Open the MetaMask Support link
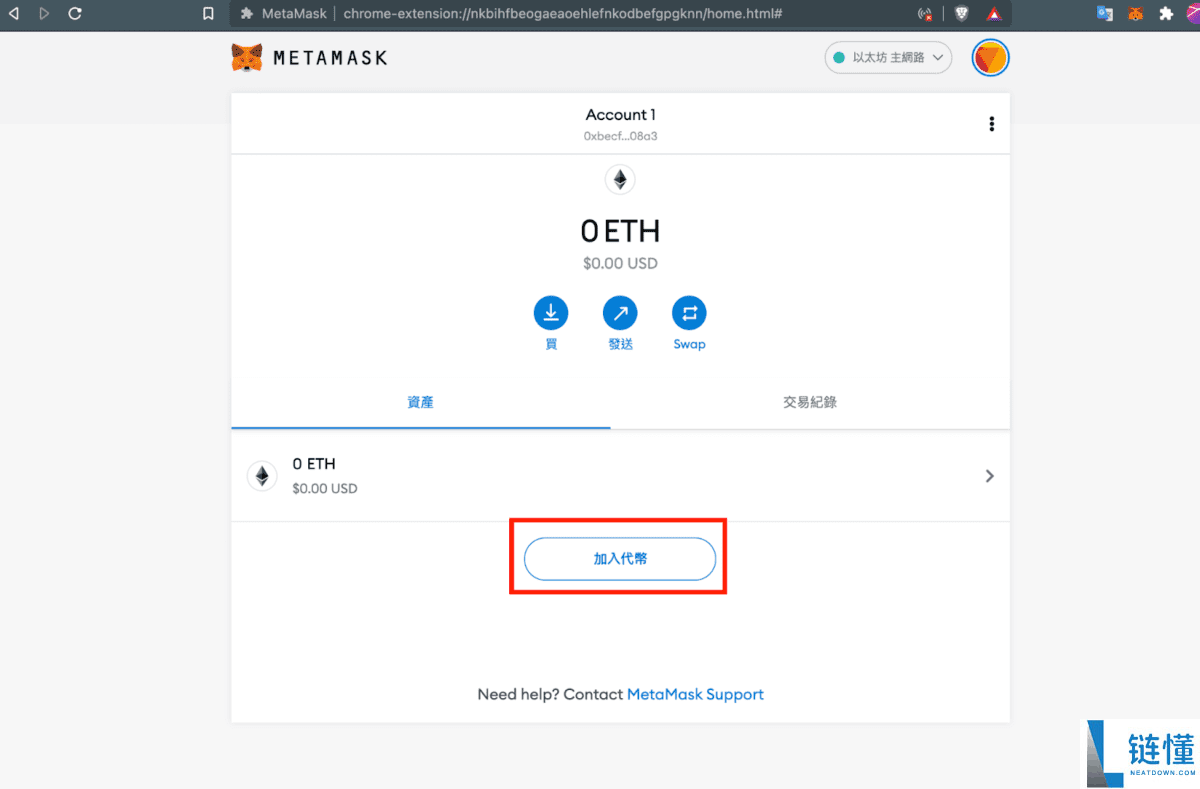 coord(695,693)
